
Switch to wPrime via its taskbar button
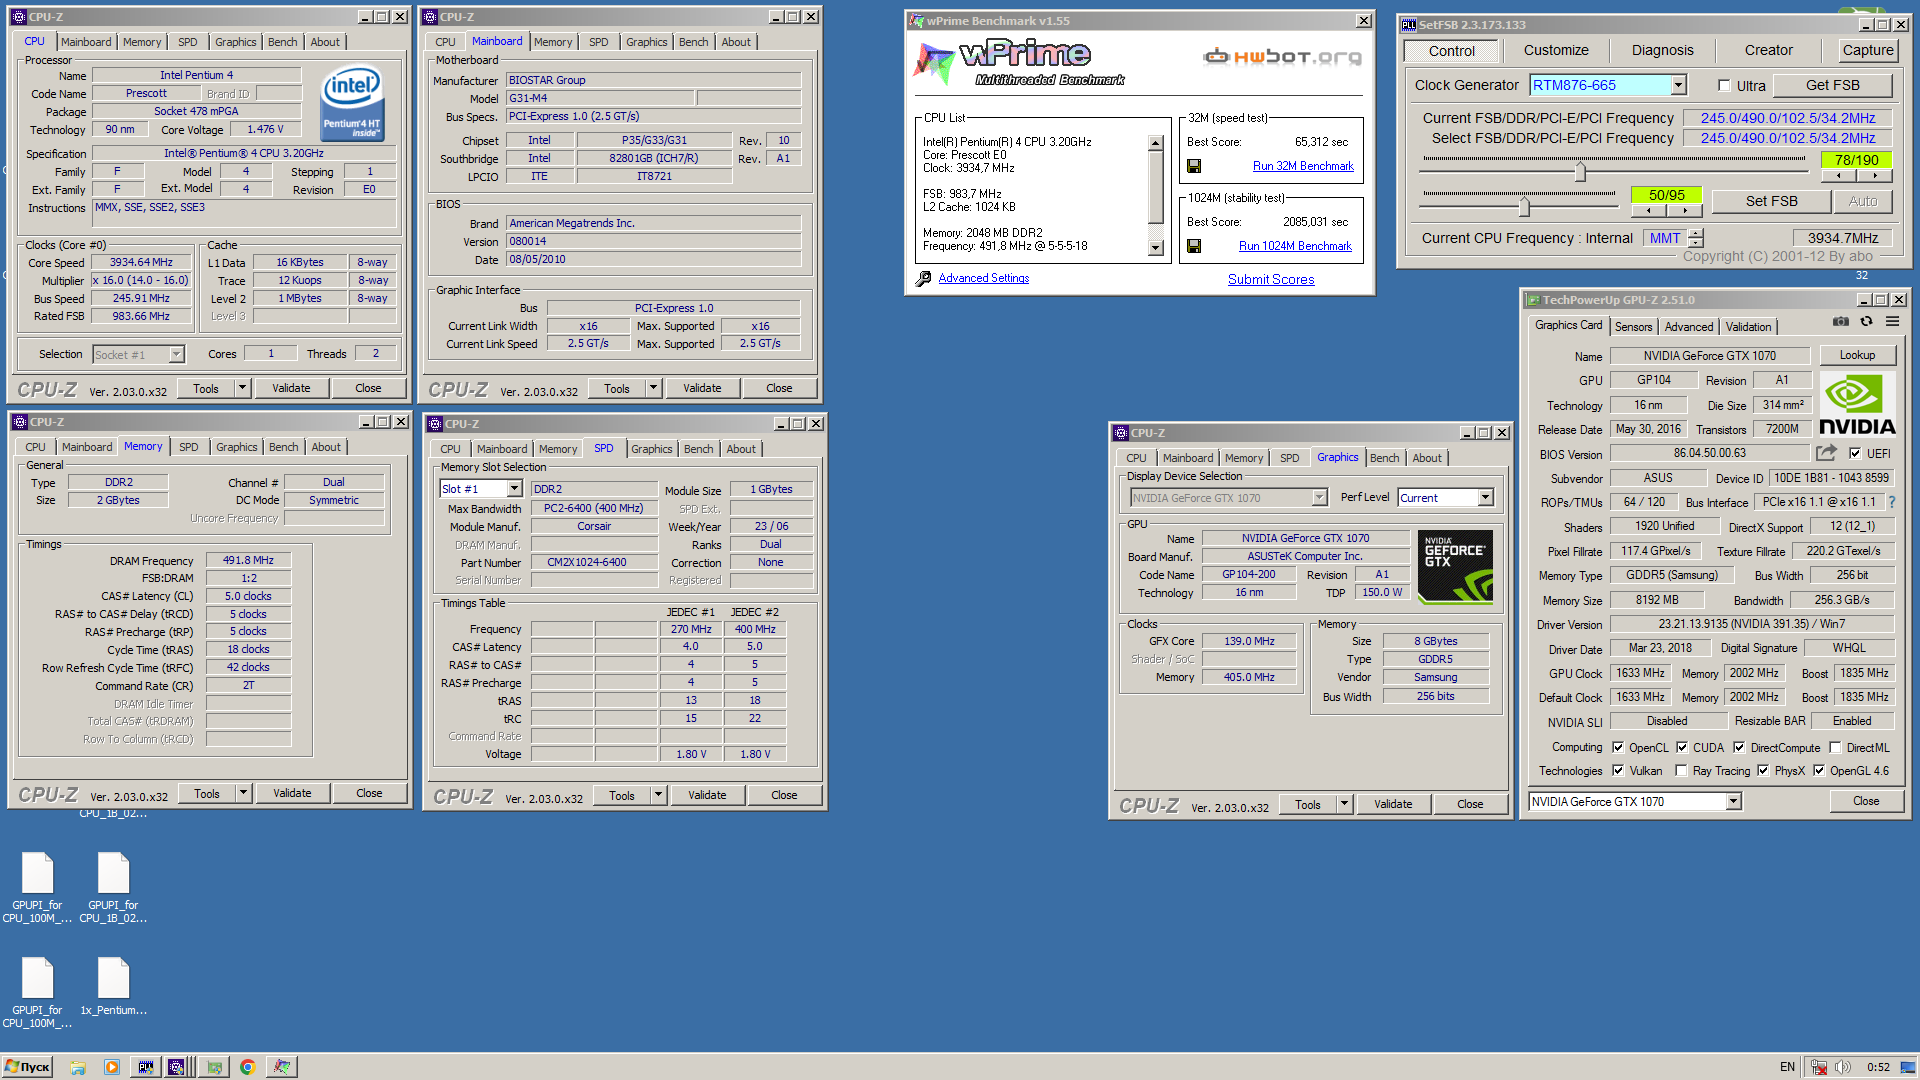click(282, 1067)
